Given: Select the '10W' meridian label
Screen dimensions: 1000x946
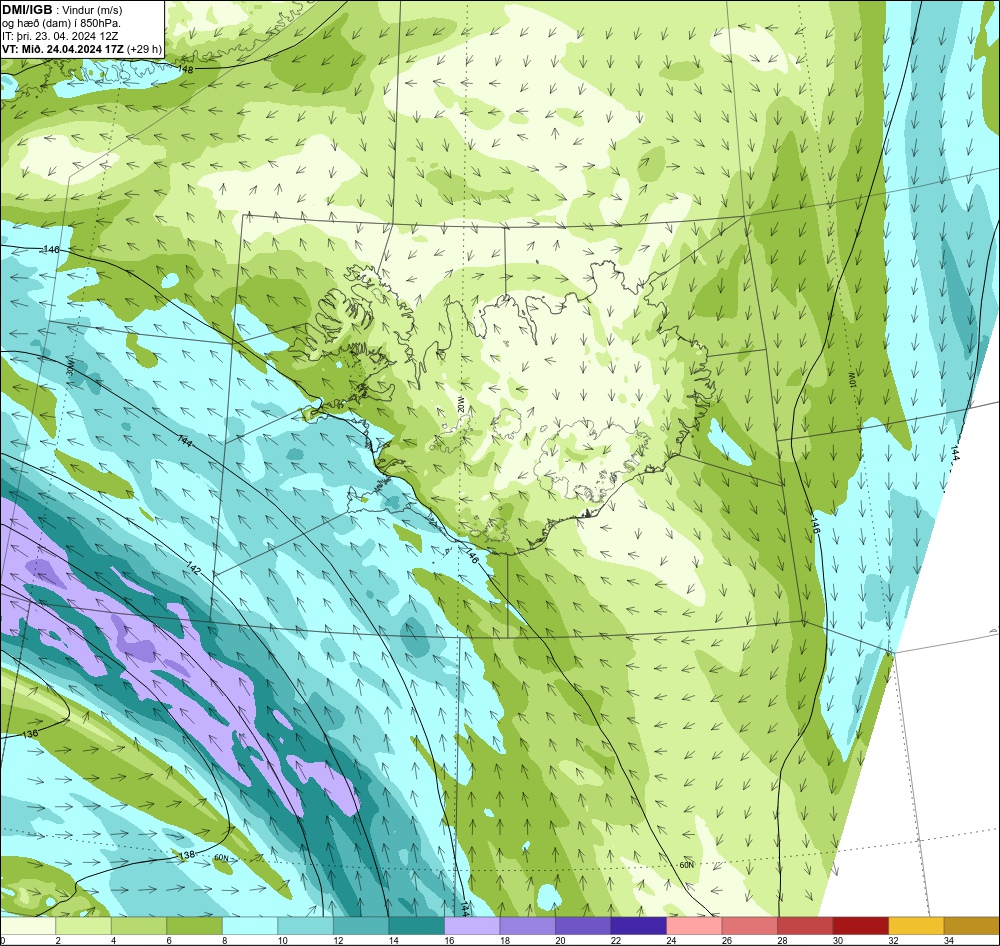Looking at the screenshot, I should (x=851, y=381).
